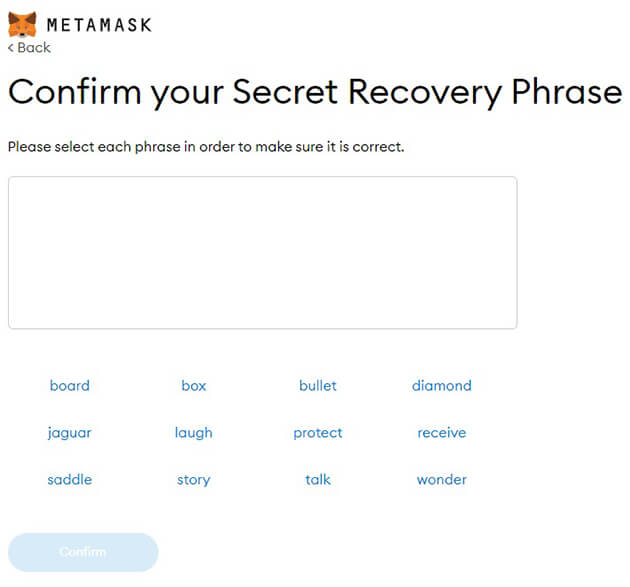The height and width of the screenshot is (587, 630).
Task: Click the 'Confirm your Secret Recovery Phrase' heading
Action: tap(314, 92)
